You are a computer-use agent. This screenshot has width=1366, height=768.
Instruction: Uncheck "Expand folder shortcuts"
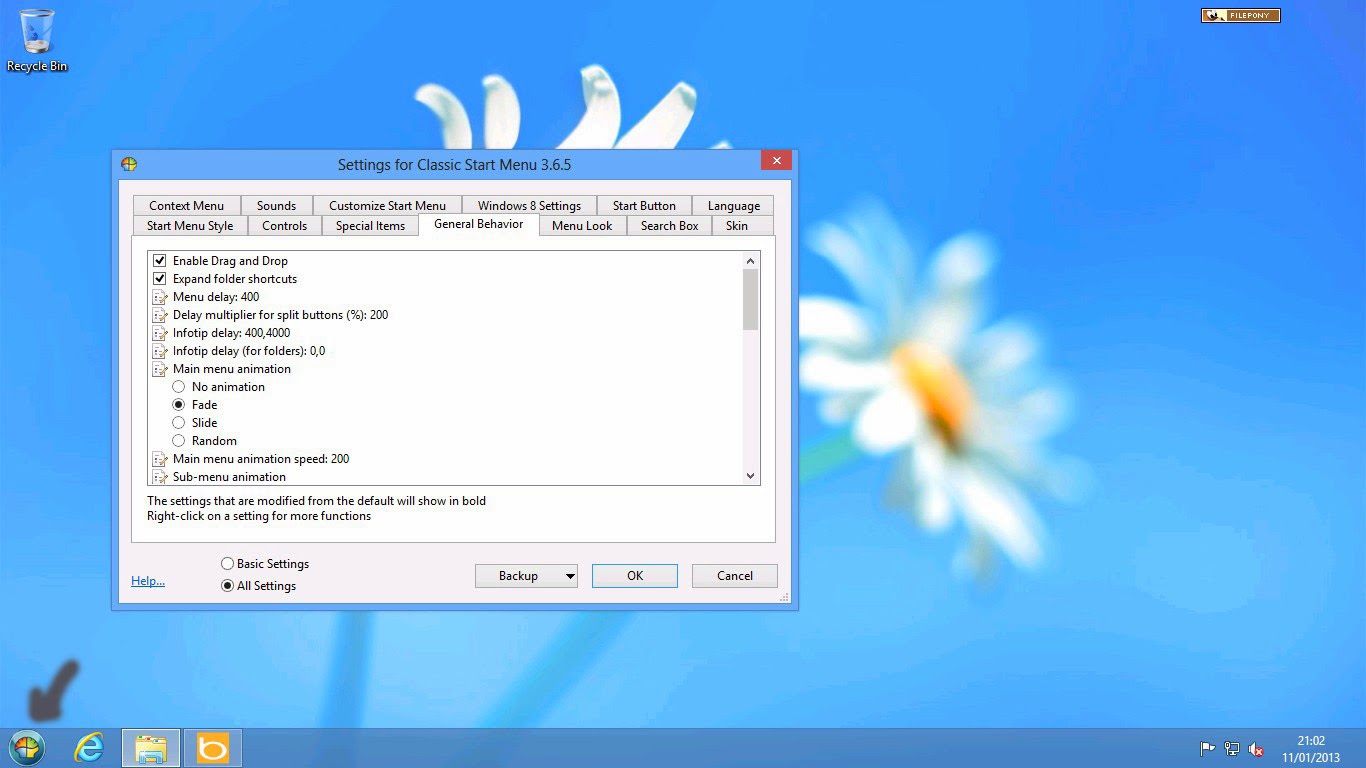[x=160, y=278]
